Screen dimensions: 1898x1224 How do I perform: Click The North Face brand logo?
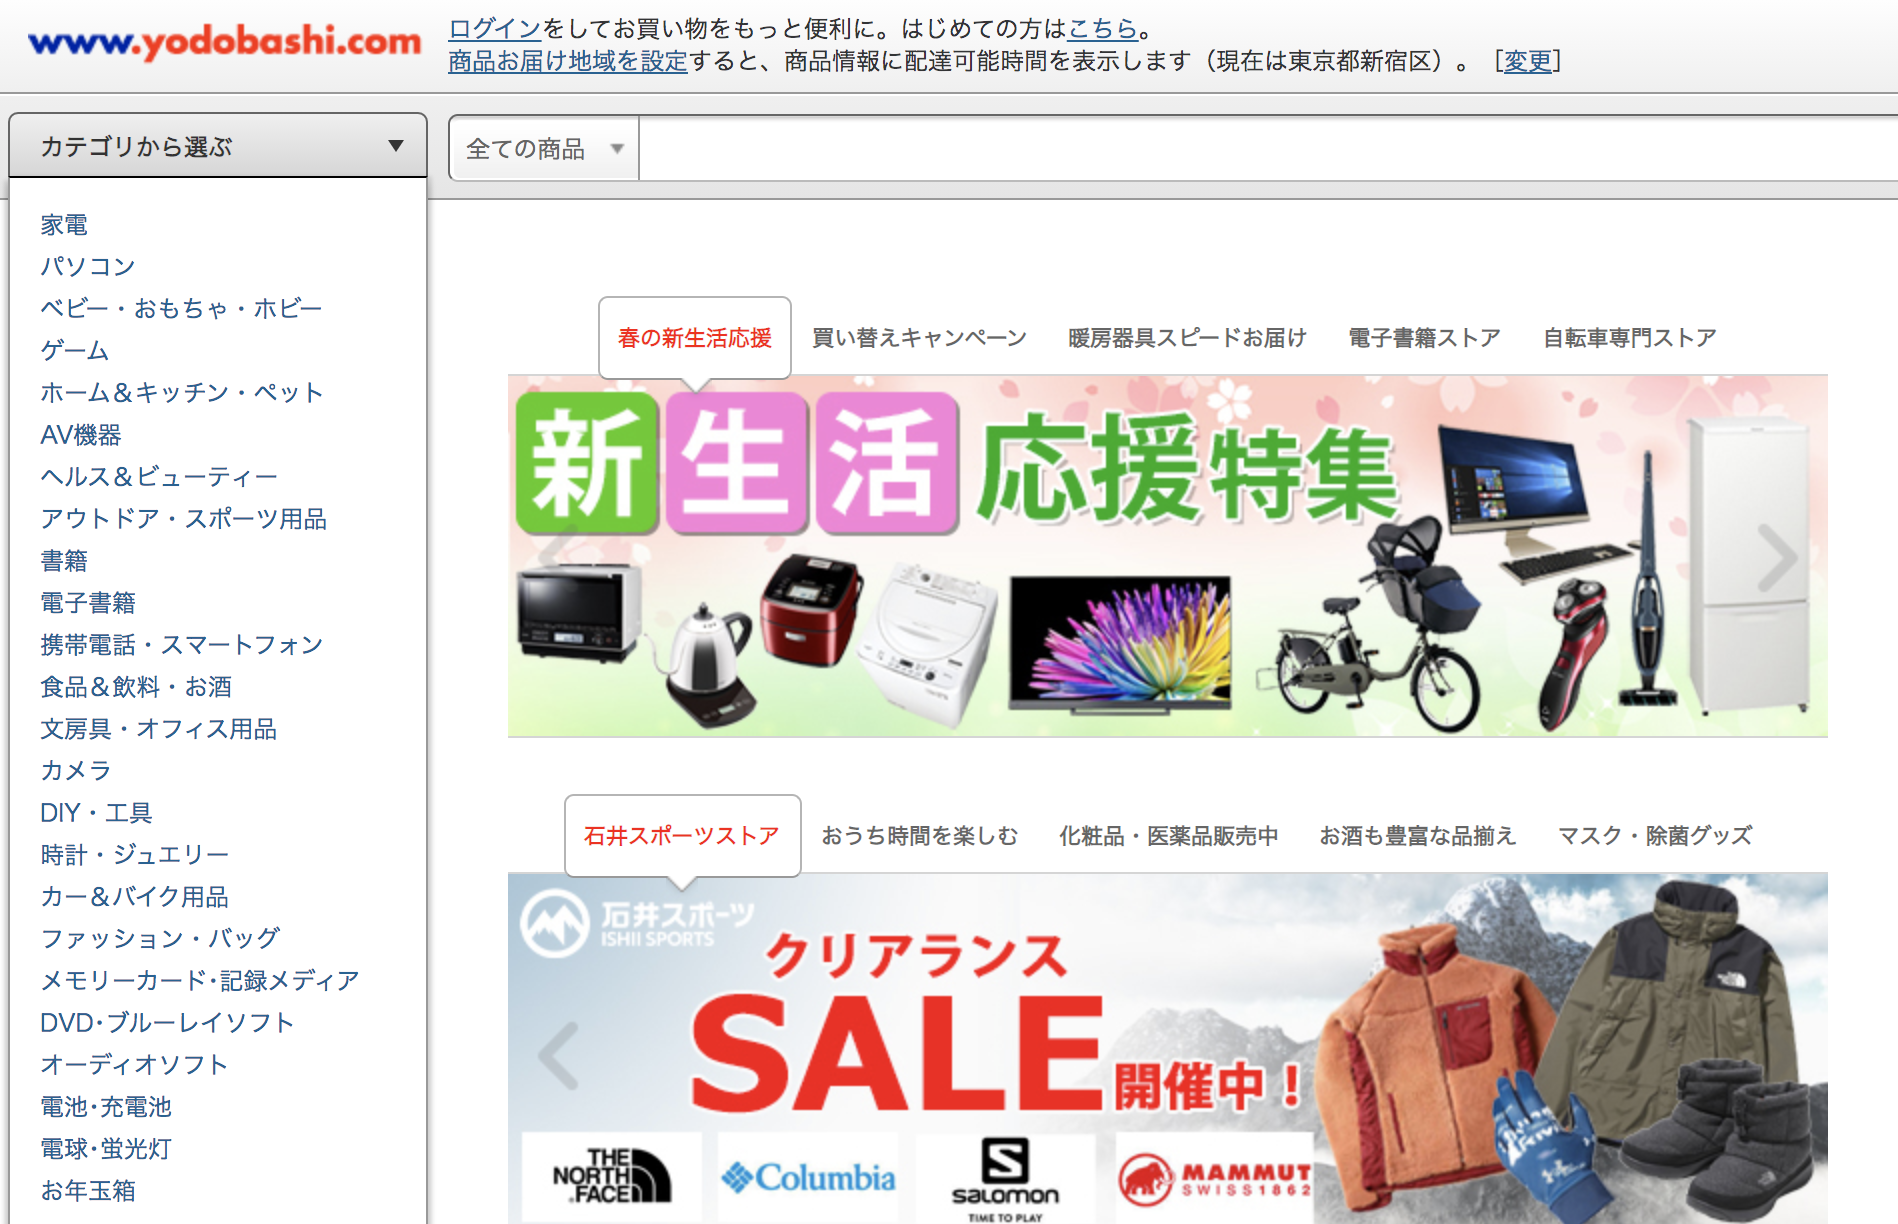(611, 1177)
